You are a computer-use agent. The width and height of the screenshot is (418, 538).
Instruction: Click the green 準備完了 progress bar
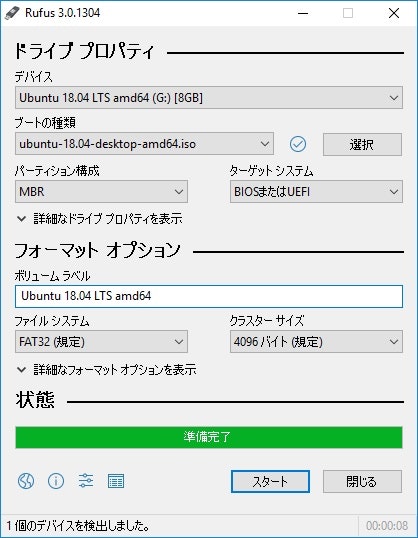pos(209,437)
